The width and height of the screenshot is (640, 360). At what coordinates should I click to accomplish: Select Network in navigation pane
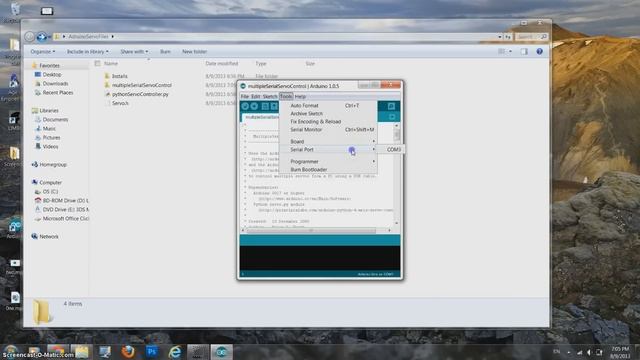point(45,236)
